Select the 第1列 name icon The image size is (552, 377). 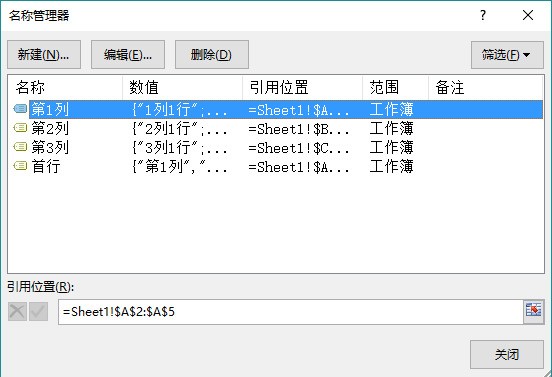click(20, 109)
